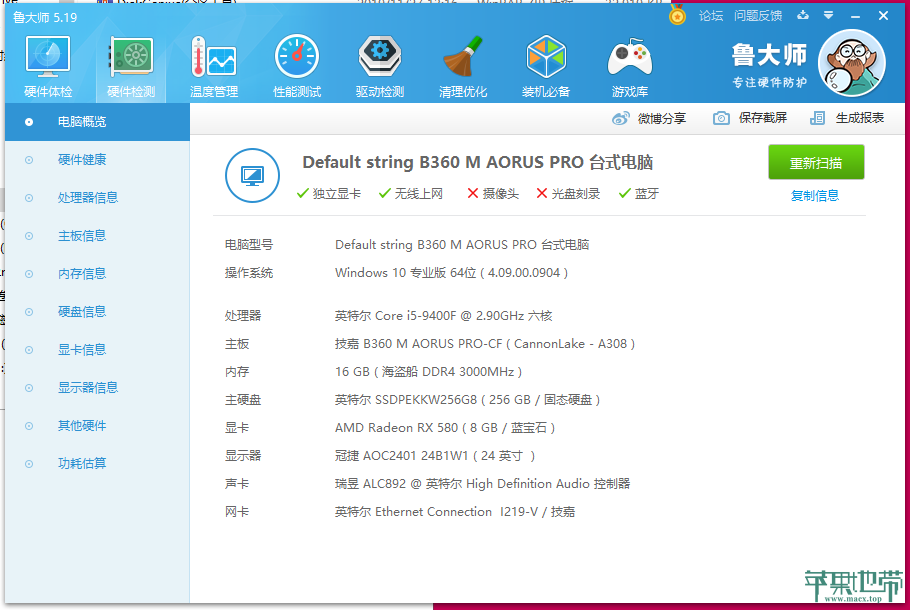Click the 技嘉 B360 M AORUS PRO-CF value

point(485,344)
